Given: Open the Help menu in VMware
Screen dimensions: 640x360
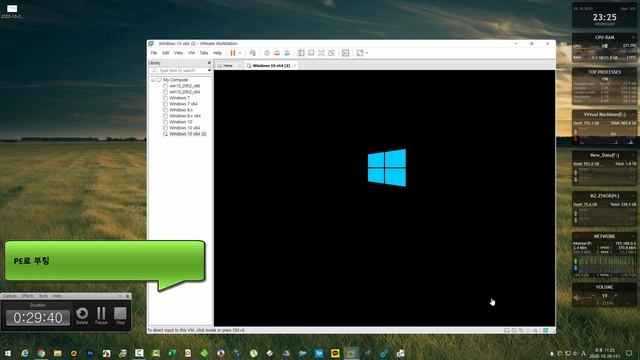Looking at the screenshot, I should (217, 53).
